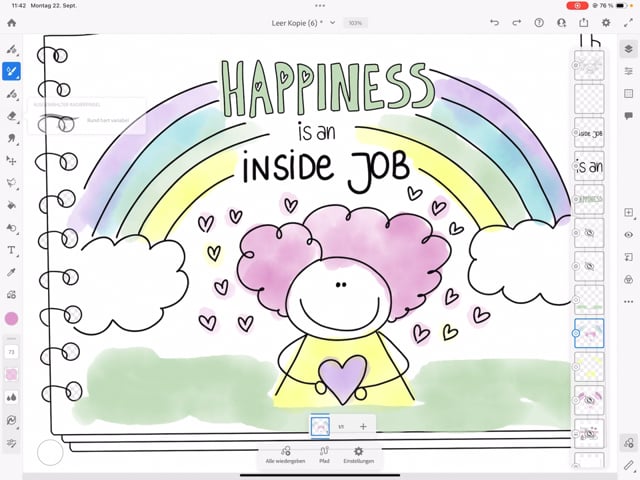Select the pixel brush tool
This screenshot has width=640, height=480.
click(x=11, y=49)
